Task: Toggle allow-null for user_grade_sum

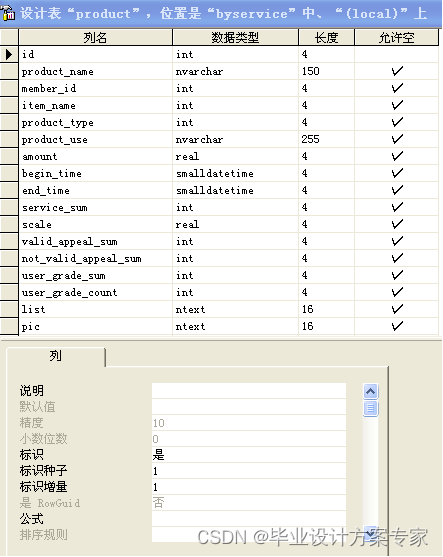Action: pos(397,276)
